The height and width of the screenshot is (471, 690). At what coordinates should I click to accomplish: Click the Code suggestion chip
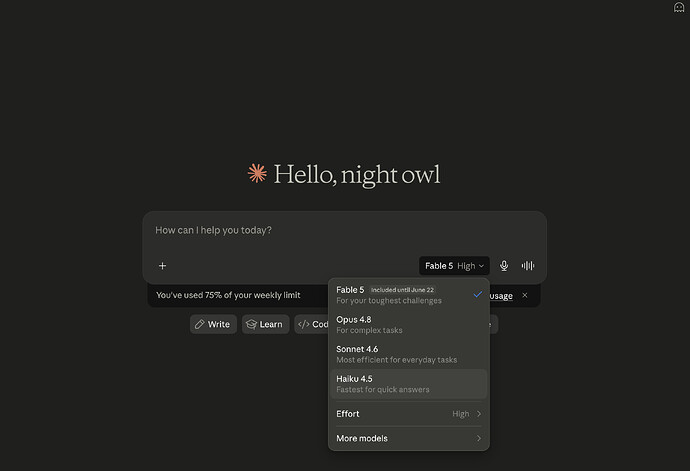(312, 324)
